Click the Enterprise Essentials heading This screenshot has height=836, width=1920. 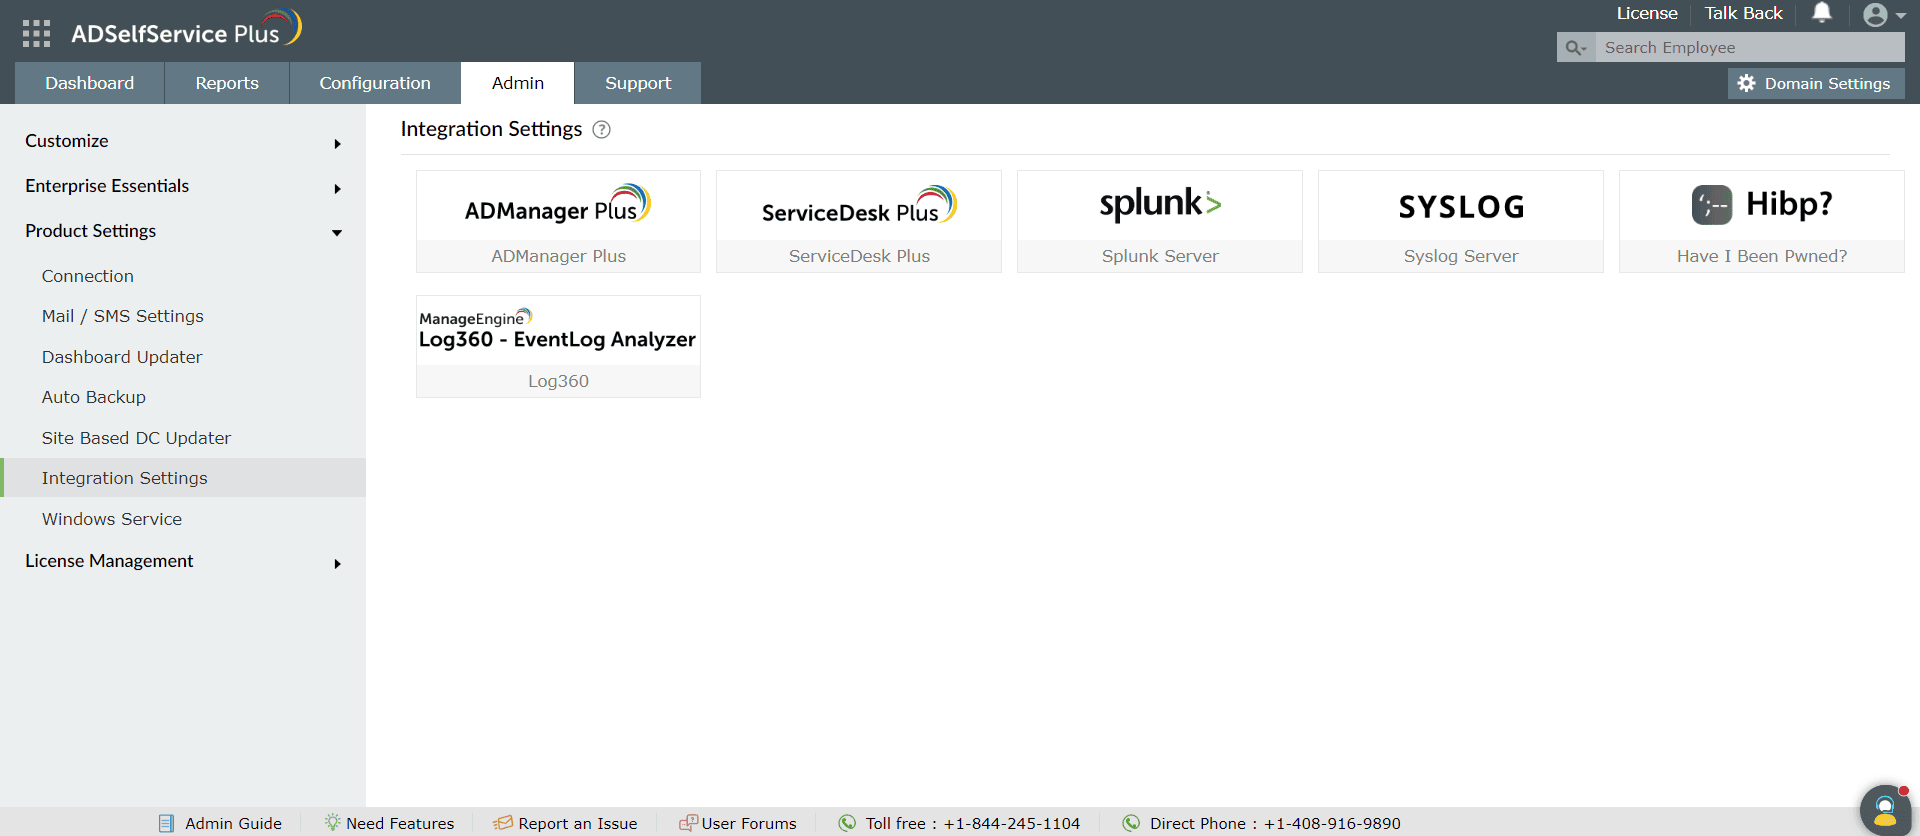tap(107, 186)
